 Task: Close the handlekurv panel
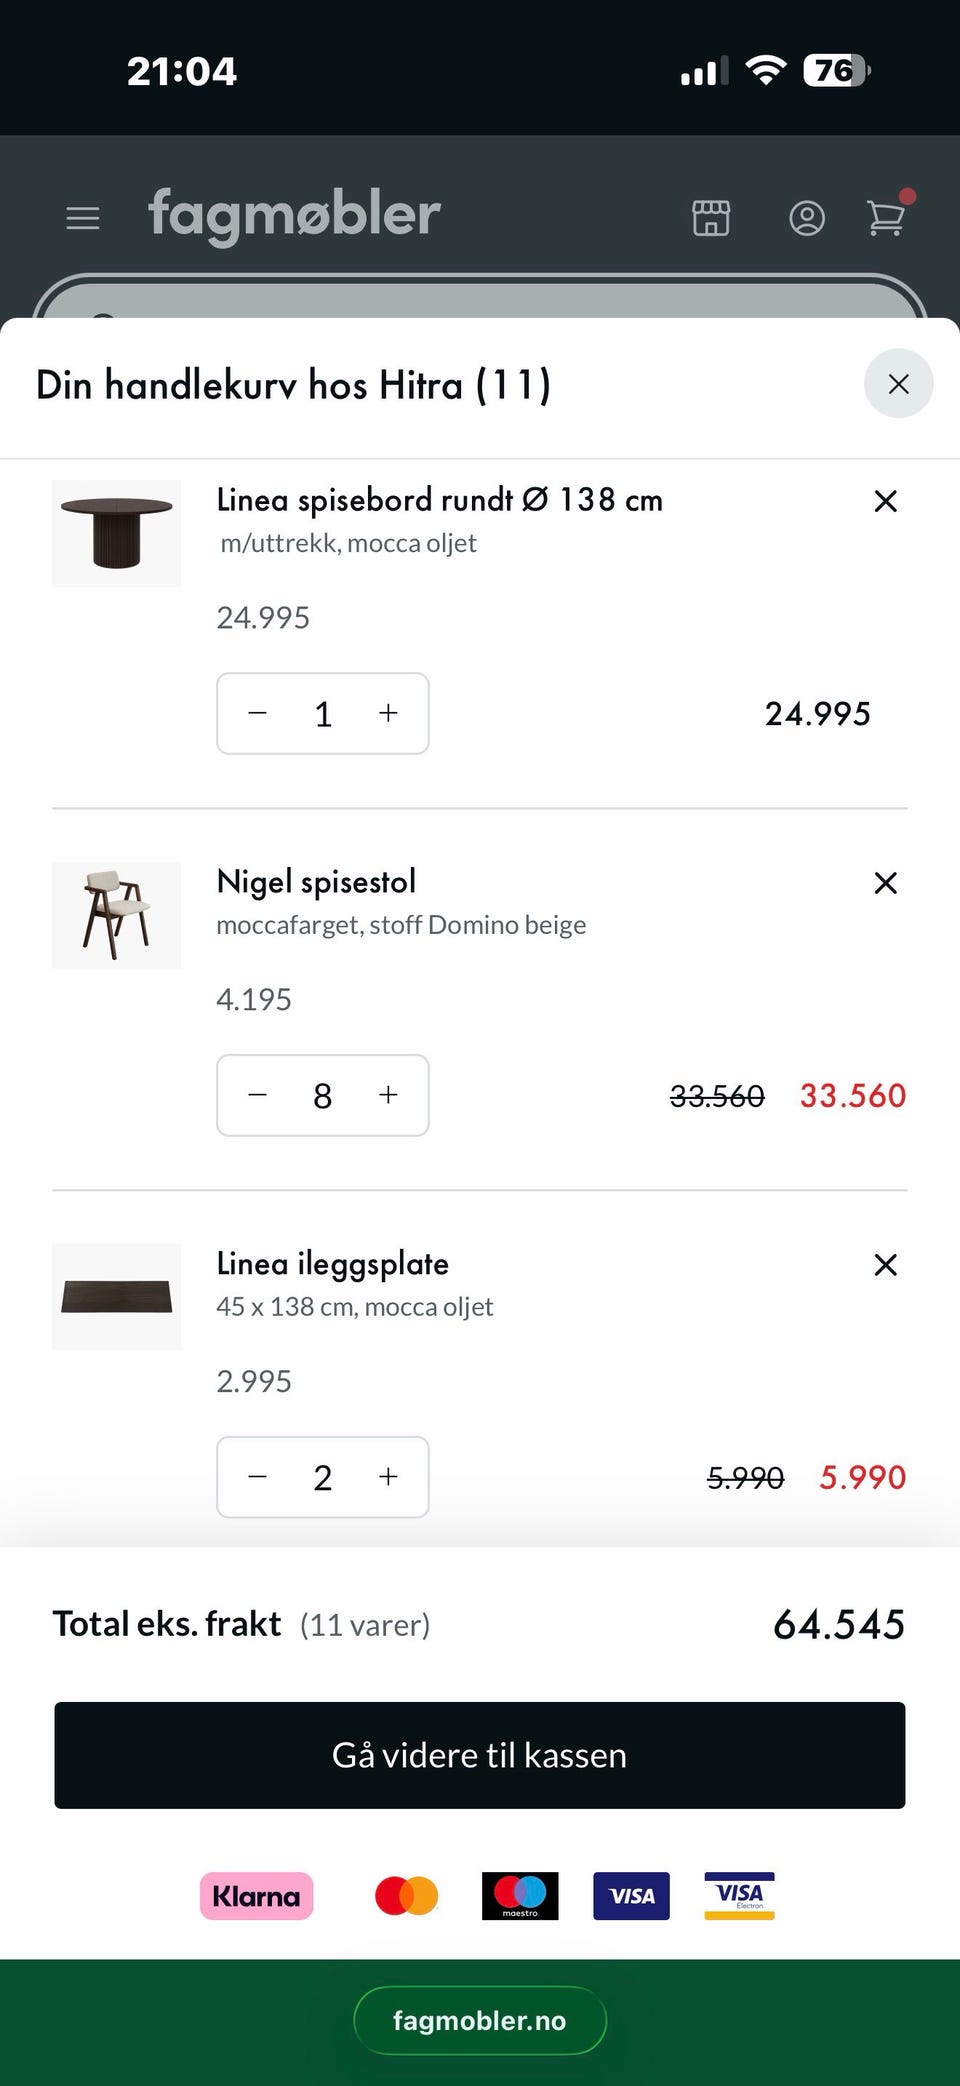(898, 384)
